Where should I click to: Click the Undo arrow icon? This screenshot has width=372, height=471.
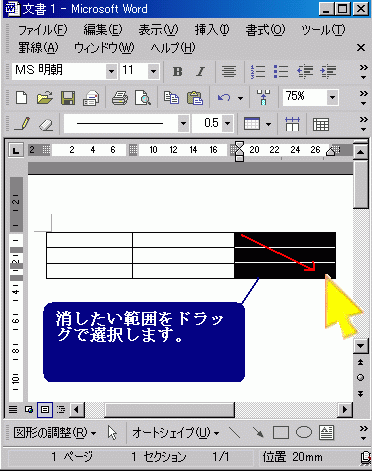(x=224, y=98)
